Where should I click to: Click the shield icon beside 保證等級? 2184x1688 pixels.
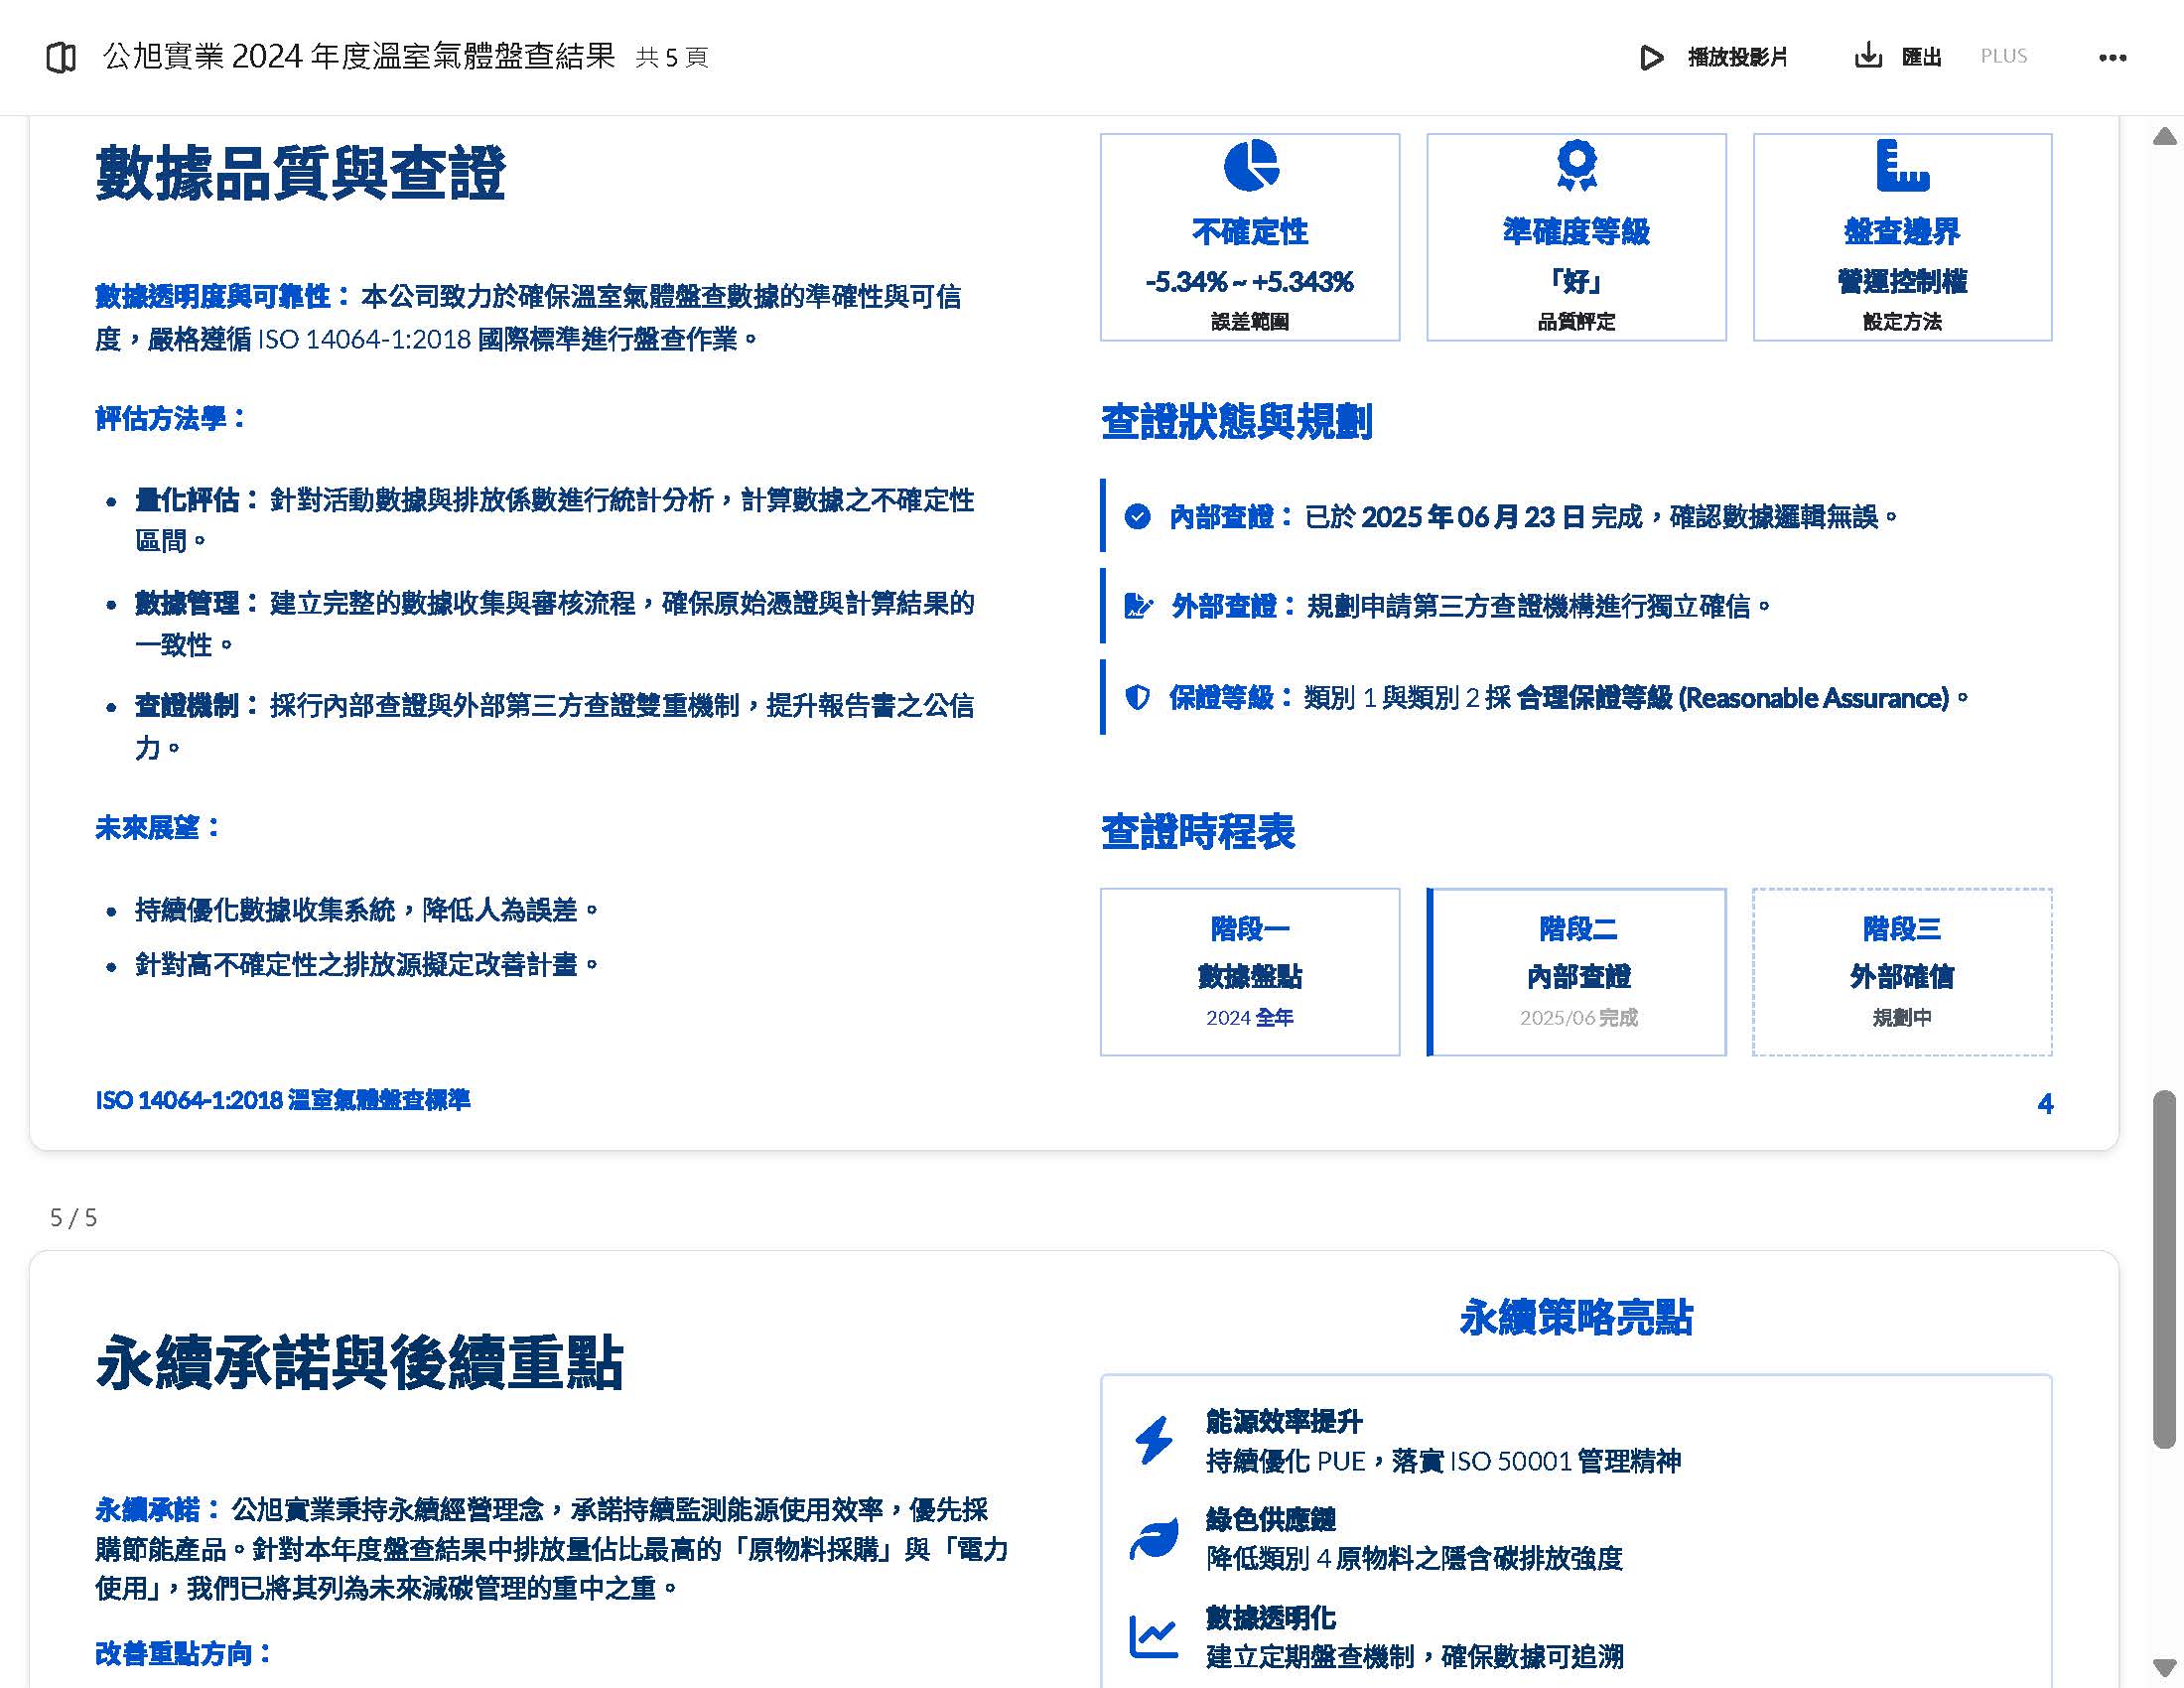pyautogui.click(x=1137, y=697)
